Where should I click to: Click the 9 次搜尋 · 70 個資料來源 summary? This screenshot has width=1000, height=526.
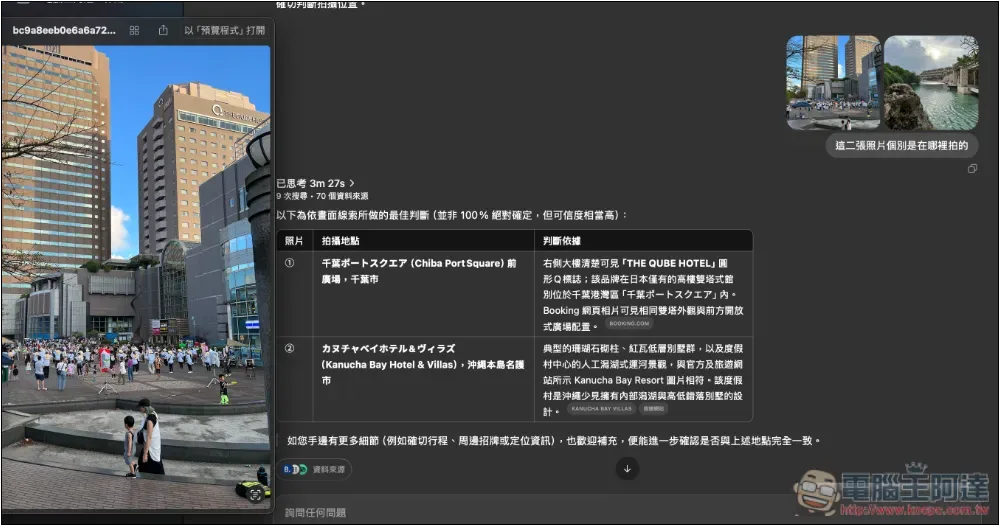point(322,196)
